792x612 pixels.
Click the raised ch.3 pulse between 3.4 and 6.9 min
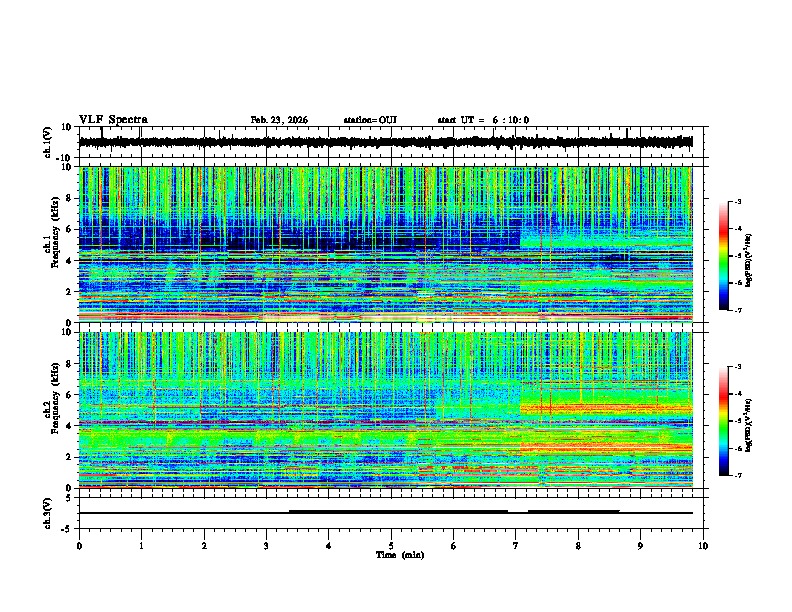pyautogui.click(x=398, y=511)
